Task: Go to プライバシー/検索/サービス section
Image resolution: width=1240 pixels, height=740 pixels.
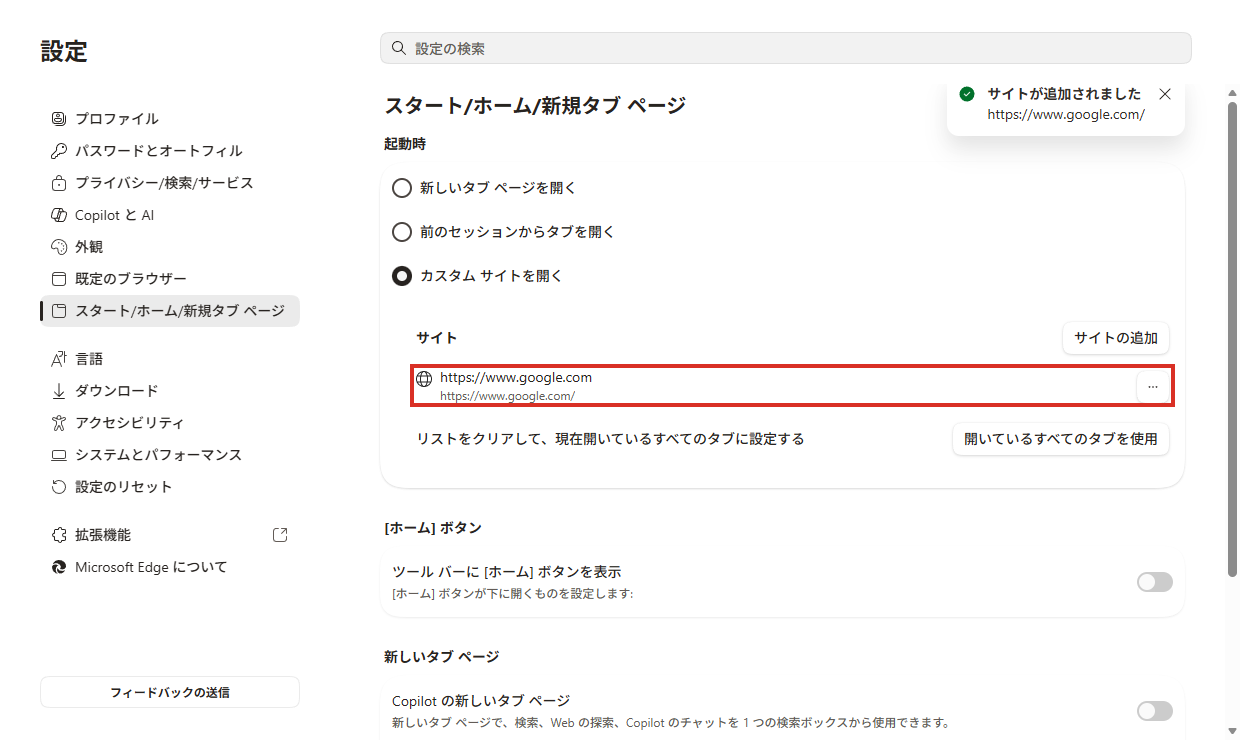Action: click(169, 183)
